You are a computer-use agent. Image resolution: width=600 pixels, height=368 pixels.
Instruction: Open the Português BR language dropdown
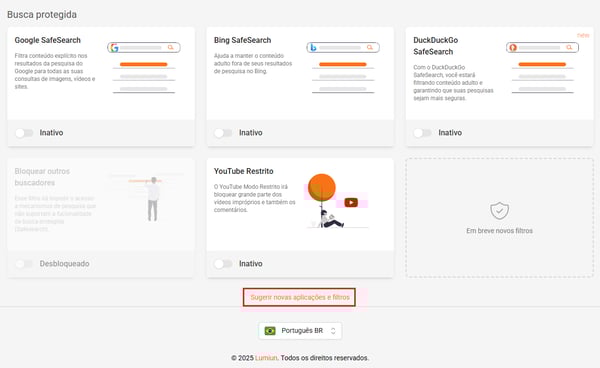tap(300, 331)
